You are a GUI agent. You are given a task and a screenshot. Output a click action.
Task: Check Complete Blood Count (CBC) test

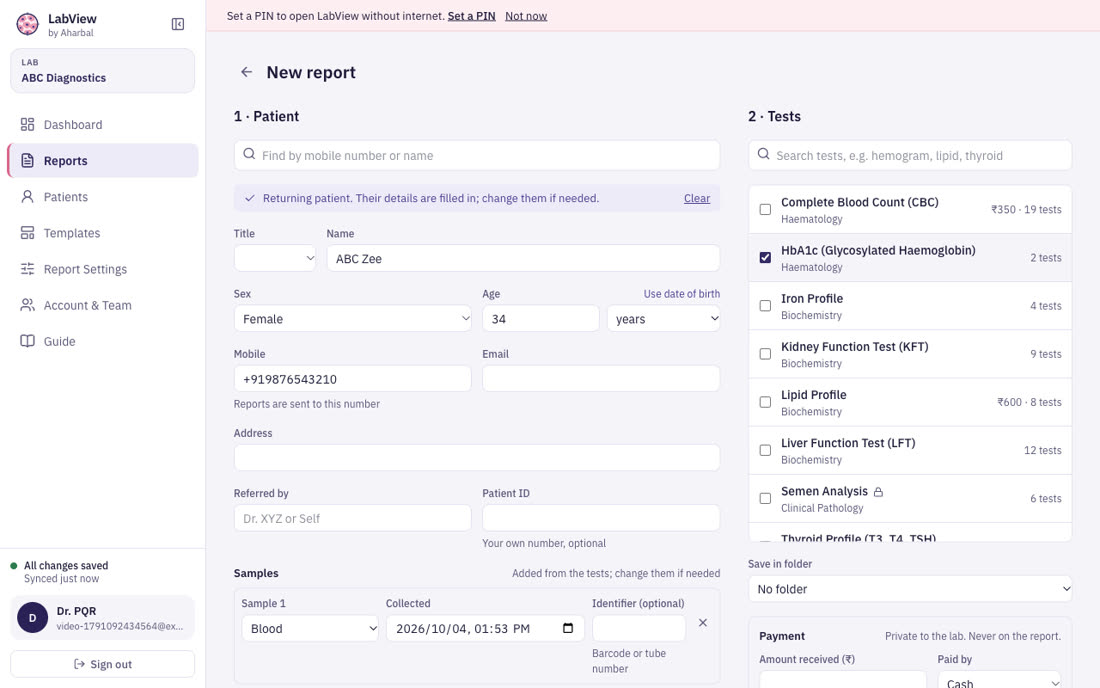tap(765, 210)
